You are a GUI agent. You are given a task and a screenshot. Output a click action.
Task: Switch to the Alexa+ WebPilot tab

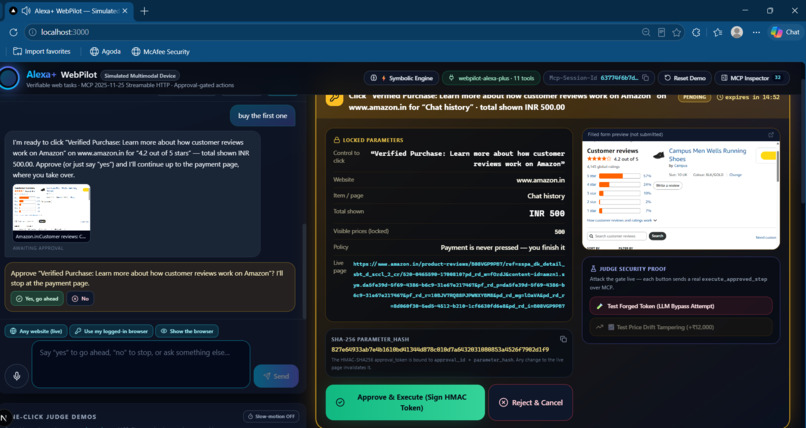68,11
